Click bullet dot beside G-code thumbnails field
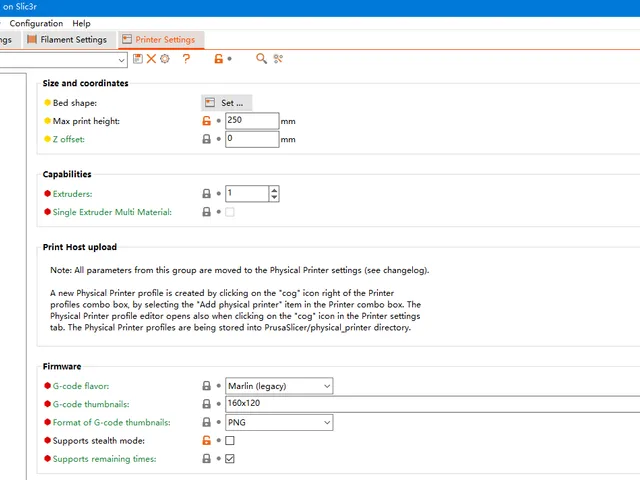 coord(219,404)
